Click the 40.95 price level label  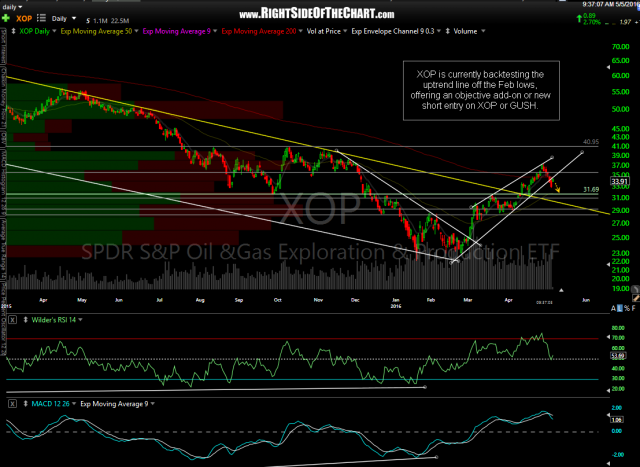(x=591, y=142)
